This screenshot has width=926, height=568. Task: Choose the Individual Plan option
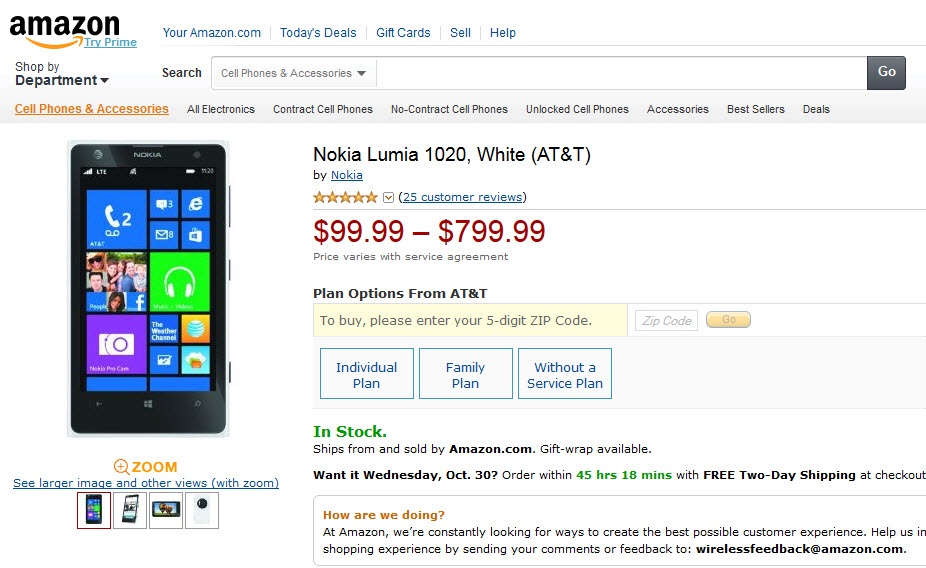click(366, 374)
